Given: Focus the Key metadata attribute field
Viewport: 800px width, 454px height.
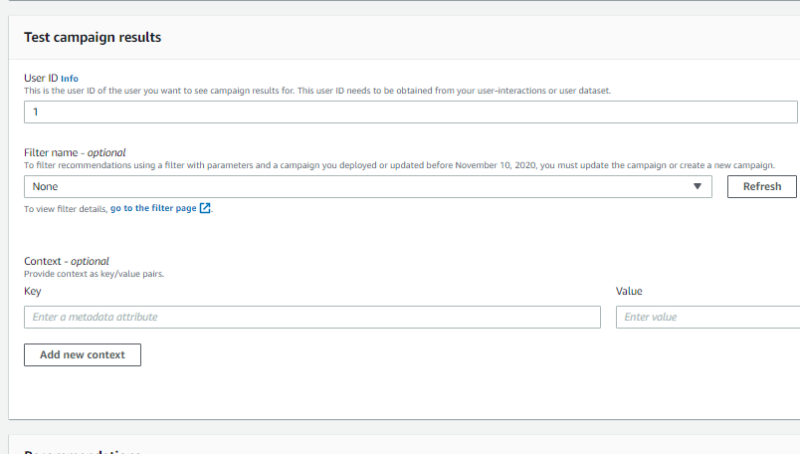Looking at the screenshot, I should coord(312,317).
